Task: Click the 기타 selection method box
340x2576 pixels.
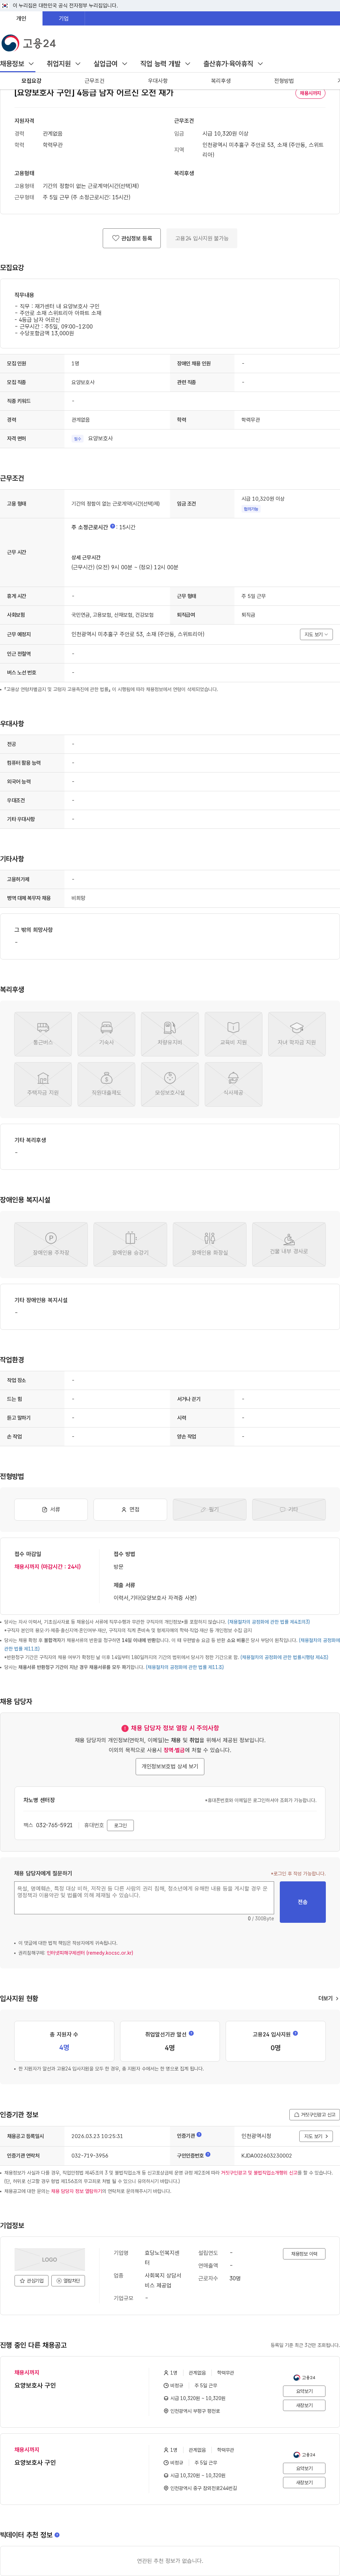Action: point(289,1509)
